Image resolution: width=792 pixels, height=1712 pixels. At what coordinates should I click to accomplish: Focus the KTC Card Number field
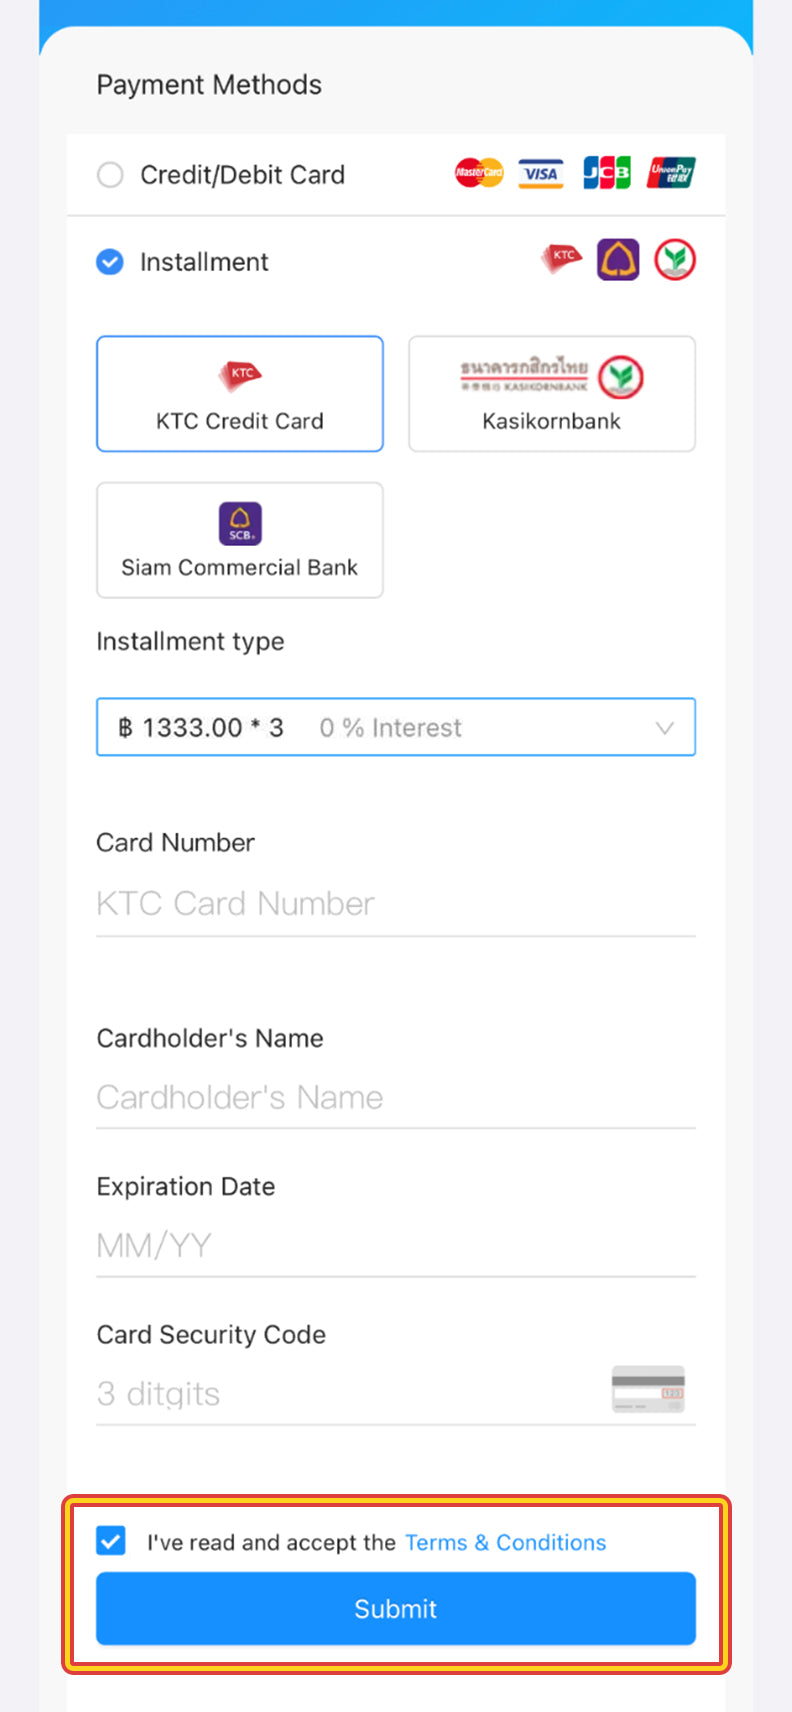click(x=395, y=904)
